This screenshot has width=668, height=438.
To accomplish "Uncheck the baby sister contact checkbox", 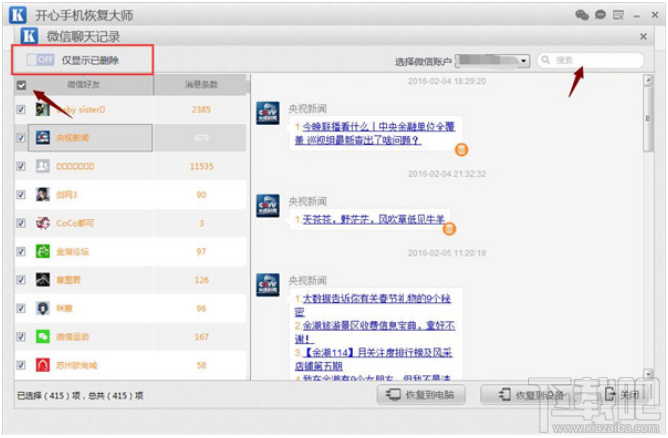I will (x=21, y=110).
